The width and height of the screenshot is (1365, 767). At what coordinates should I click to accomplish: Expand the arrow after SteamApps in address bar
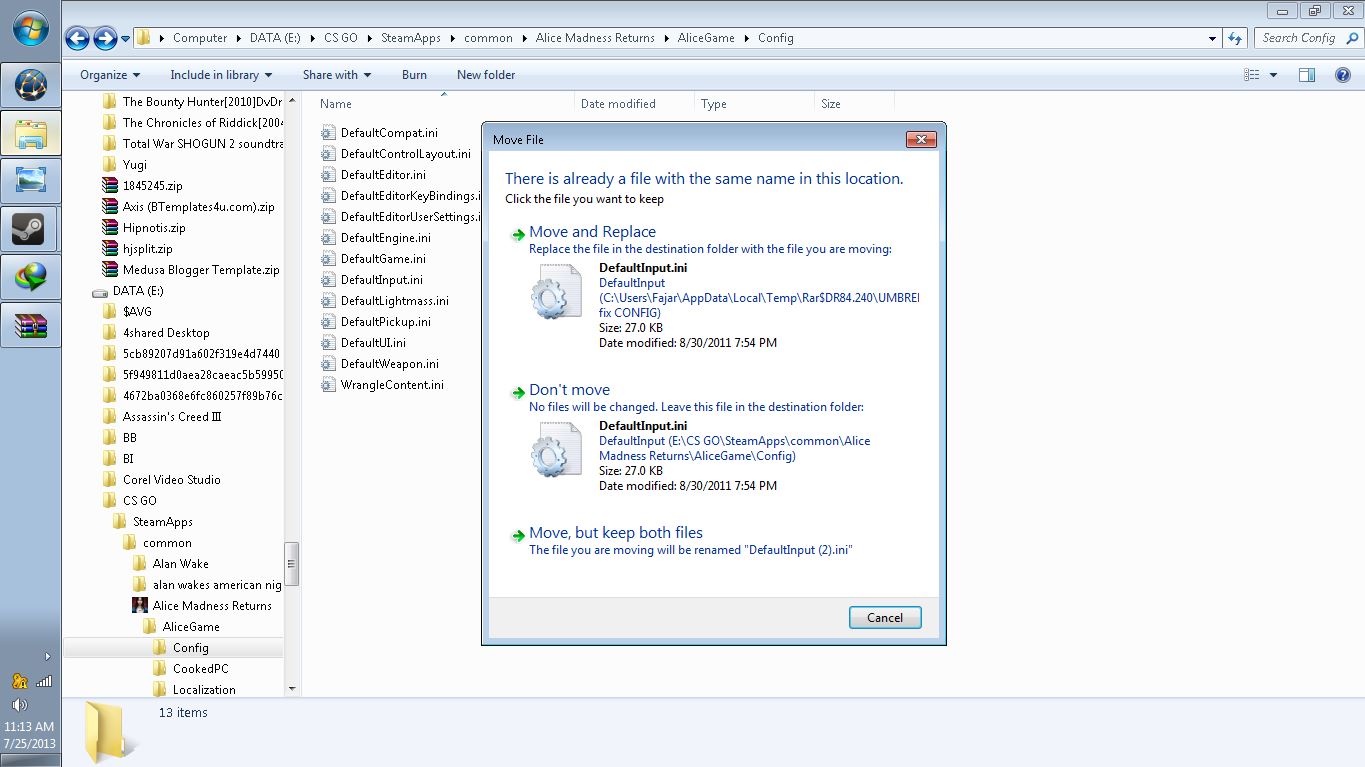coord(452,38)
